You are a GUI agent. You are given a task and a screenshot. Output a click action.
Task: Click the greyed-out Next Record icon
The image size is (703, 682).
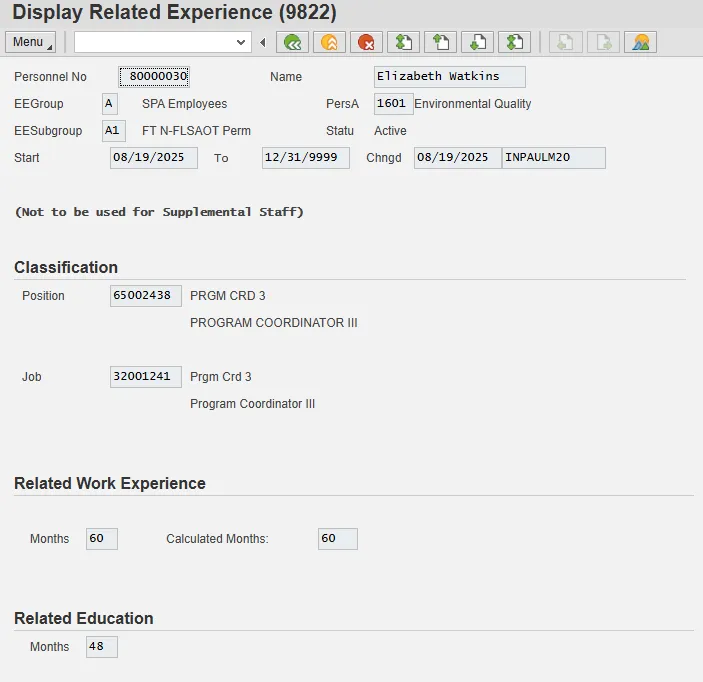coord(603,42)
